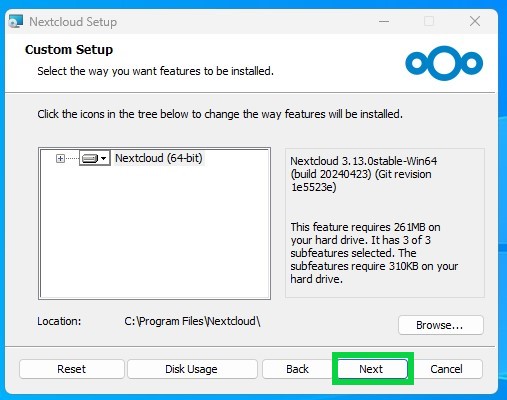This screenshot has width=507, height=400.
Task: Reset the feature selections
Action: 72,369
